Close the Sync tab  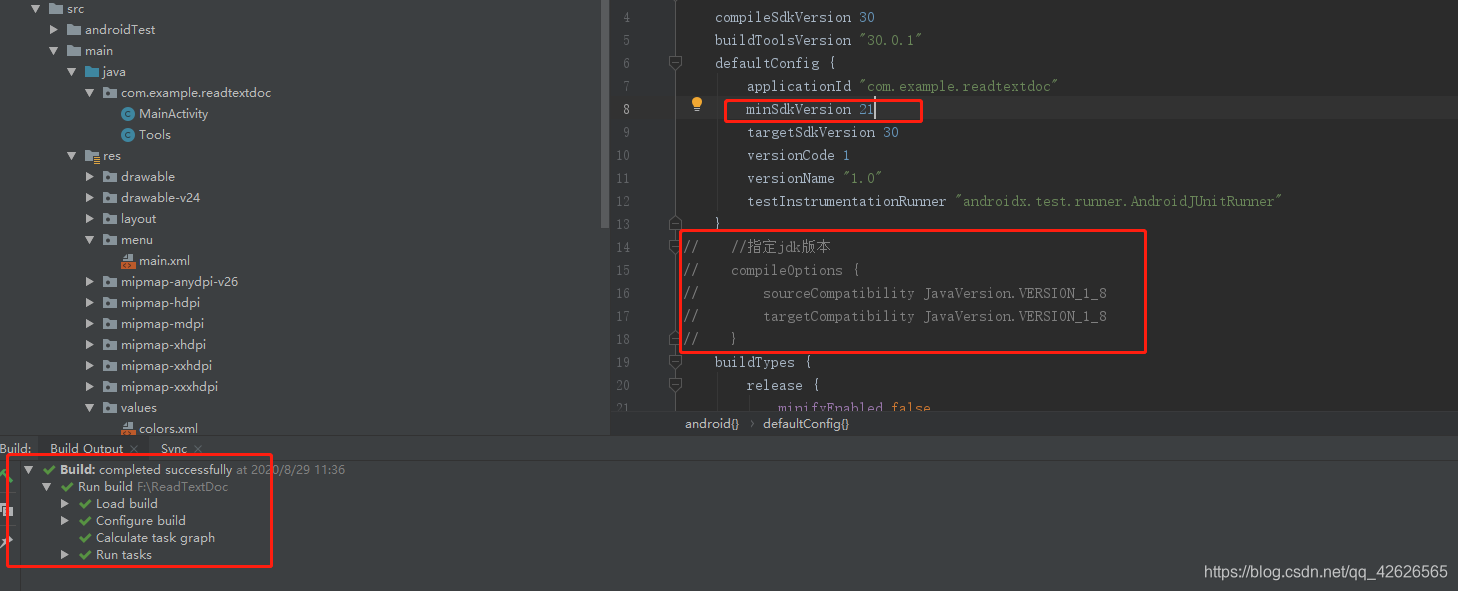pyautogui.click(x=197, y=449)
